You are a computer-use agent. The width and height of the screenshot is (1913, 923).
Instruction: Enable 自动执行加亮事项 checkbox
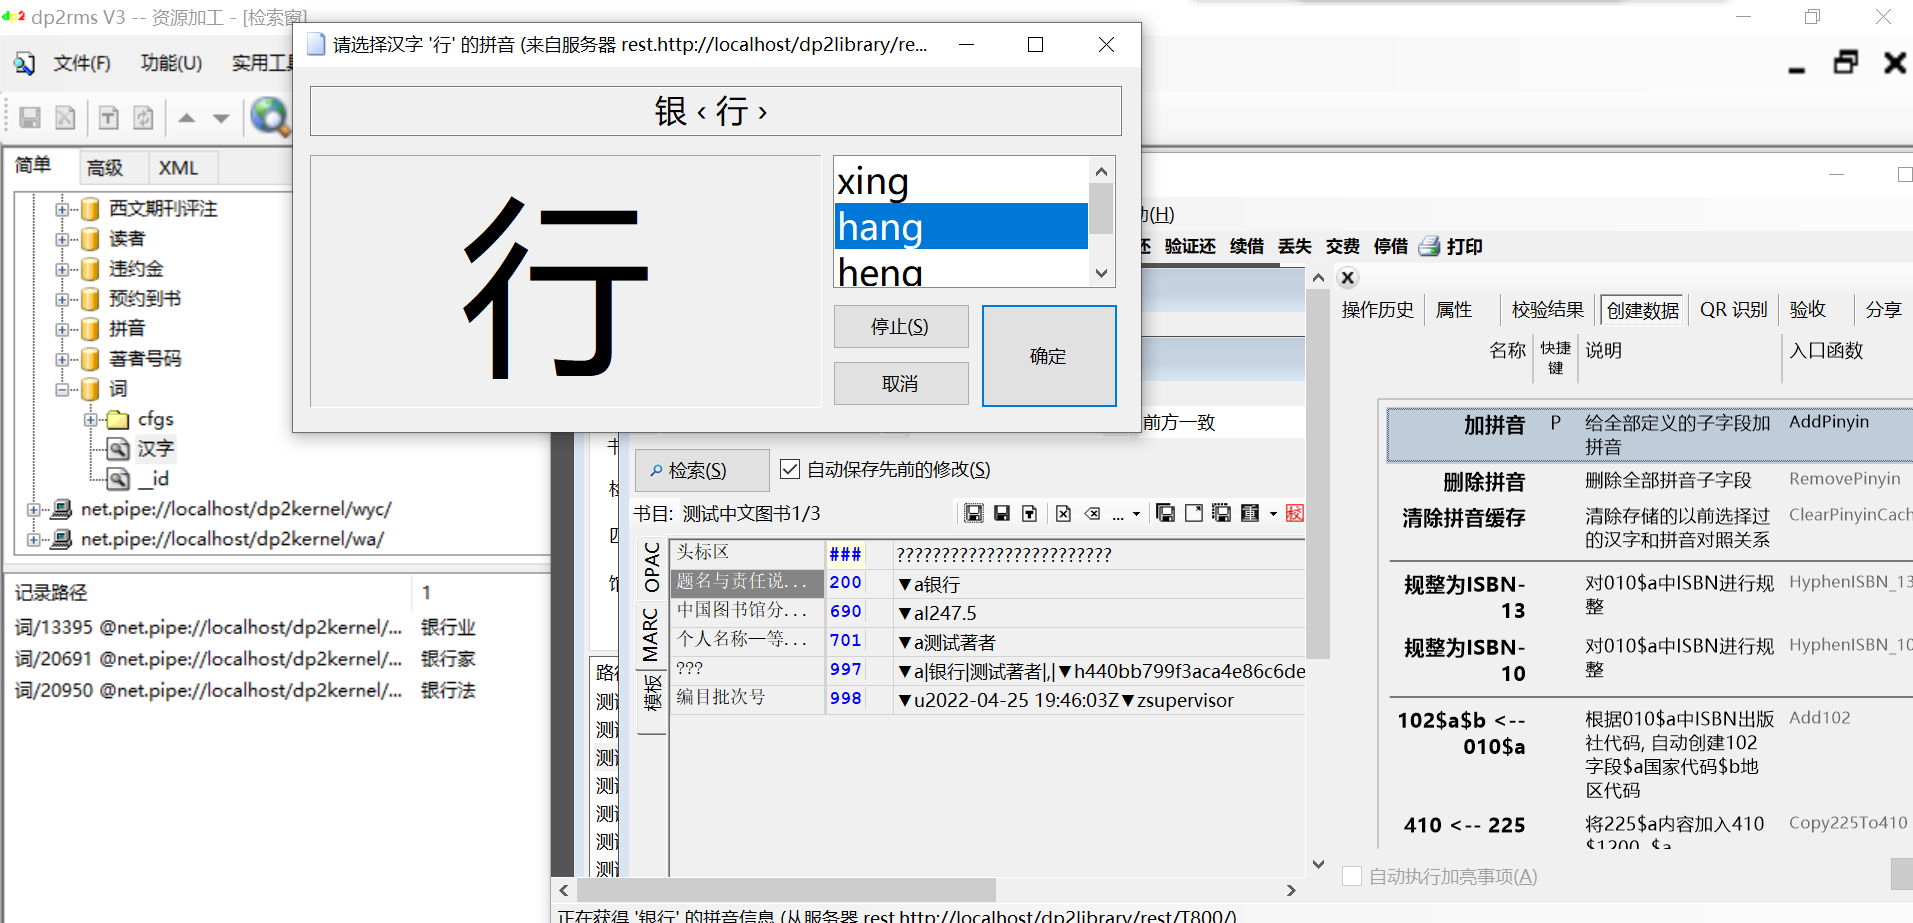(1352, 876)
